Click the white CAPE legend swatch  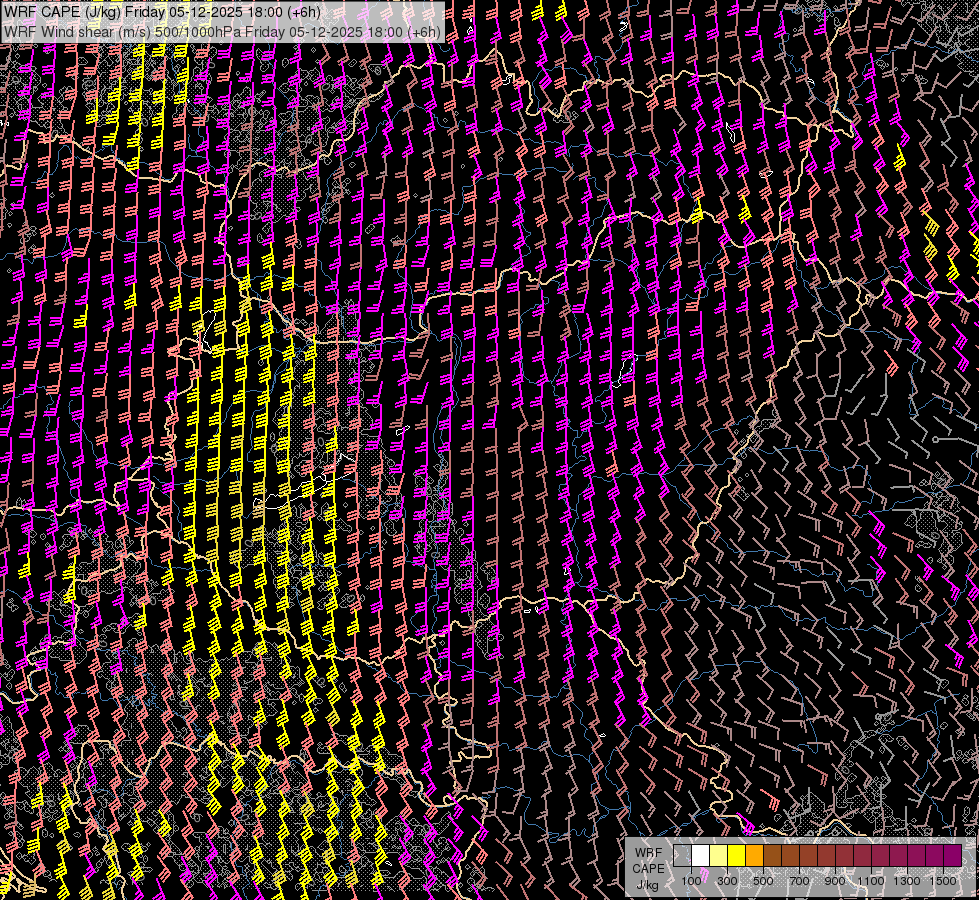(x=700, y=856)
